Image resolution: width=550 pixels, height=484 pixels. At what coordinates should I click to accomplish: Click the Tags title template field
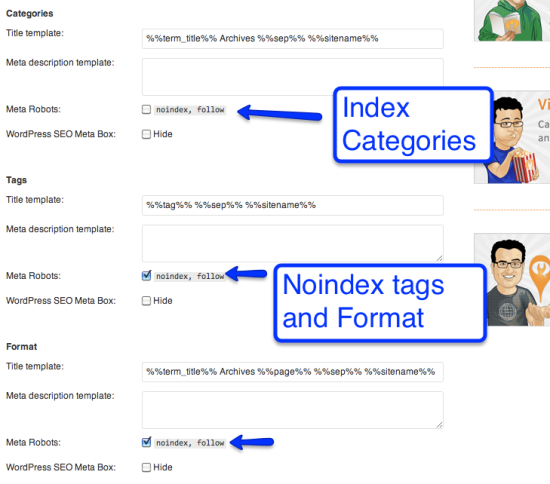pos(293,205)
